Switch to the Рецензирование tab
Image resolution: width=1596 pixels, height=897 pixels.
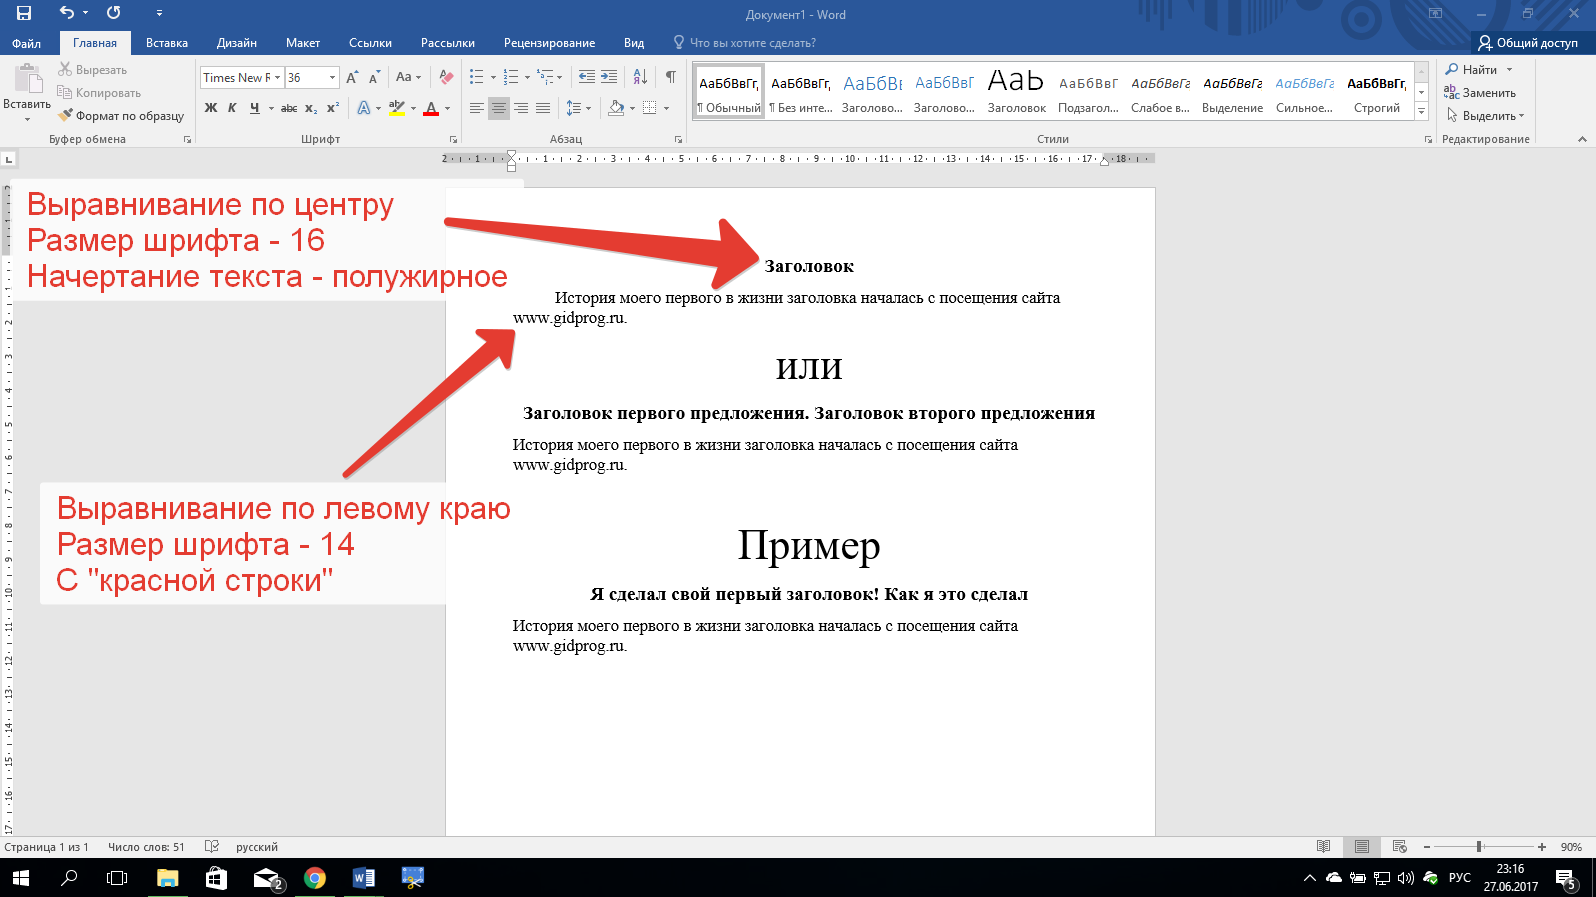pyautogui.click(x=549, y=43)
